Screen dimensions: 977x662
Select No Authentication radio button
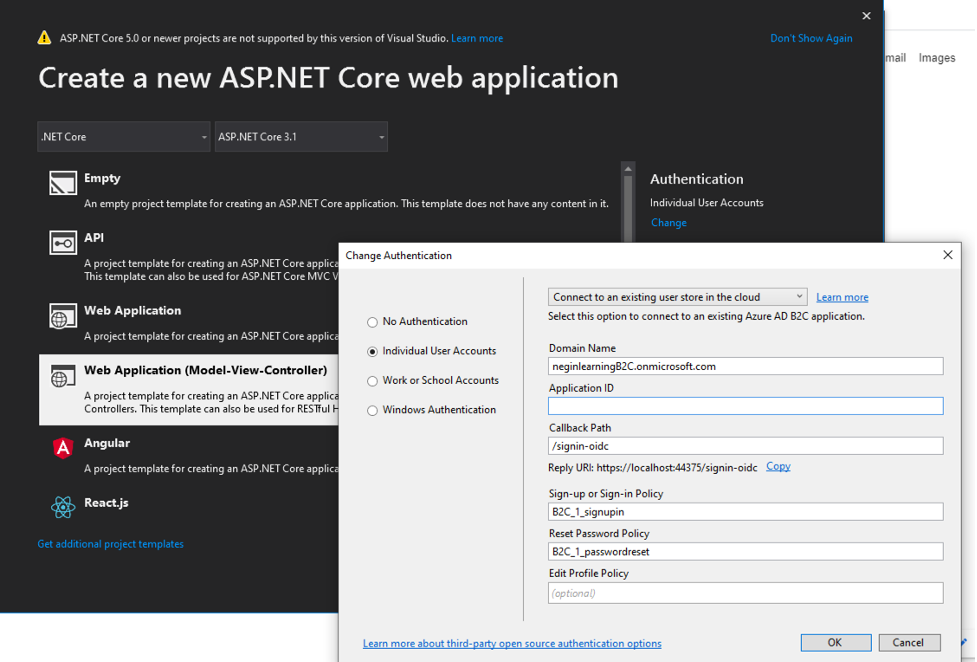pos(372,322)
